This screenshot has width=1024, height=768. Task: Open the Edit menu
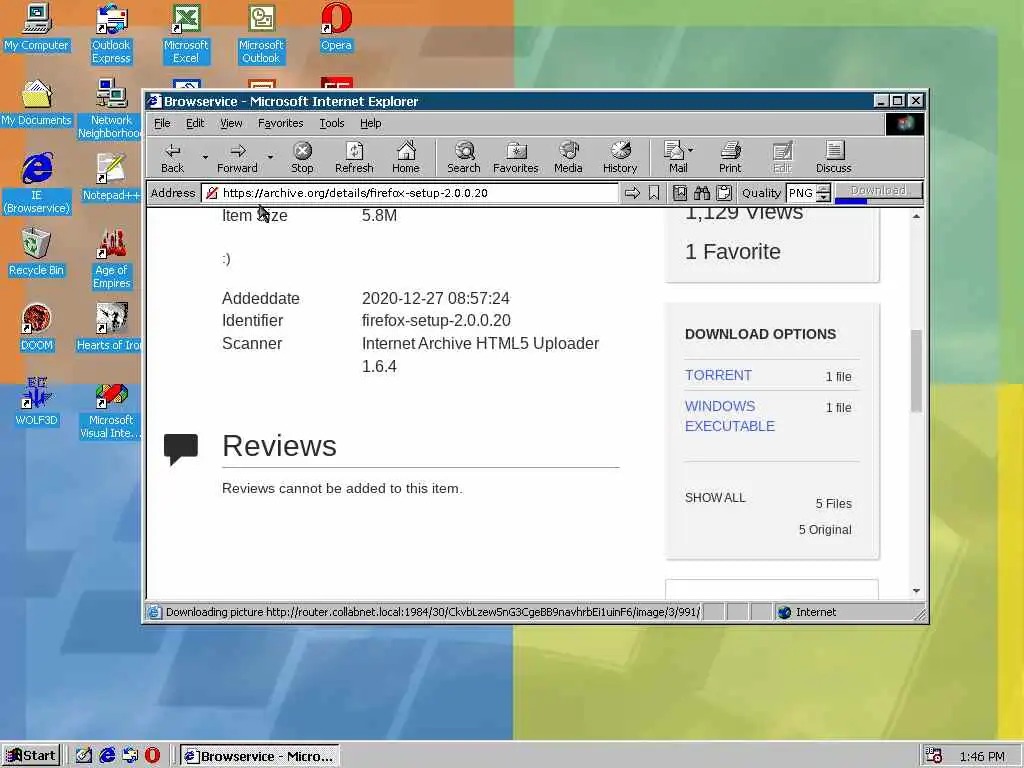[x=195, y=123]
